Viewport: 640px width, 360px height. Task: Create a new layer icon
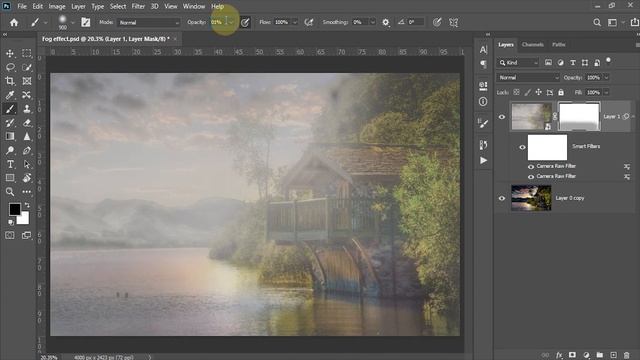[x=613, y=355]
